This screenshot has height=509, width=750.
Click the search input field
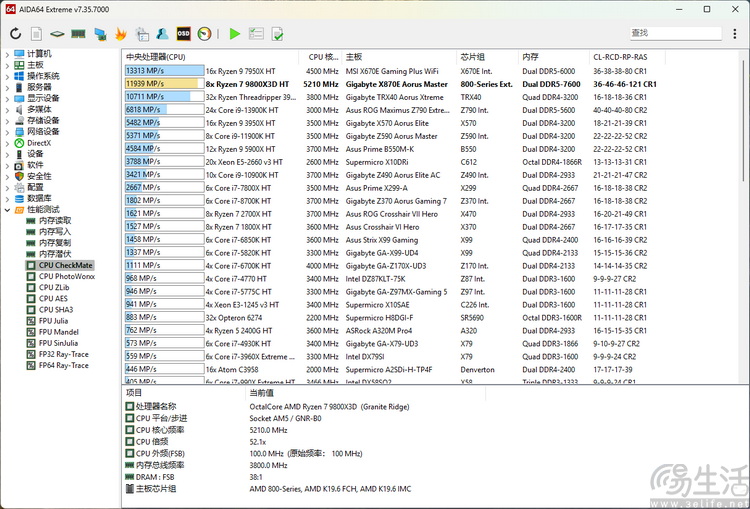pos(675,33)
